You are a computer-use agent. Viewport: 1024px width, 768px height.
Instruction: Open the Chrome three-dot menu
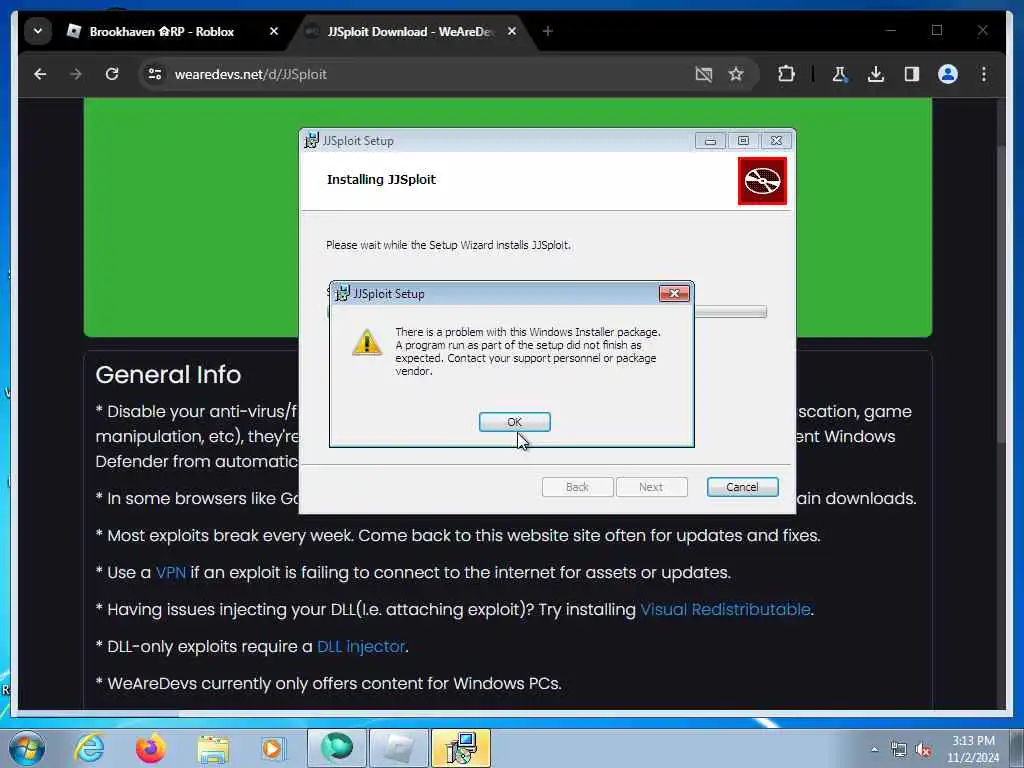984,74
